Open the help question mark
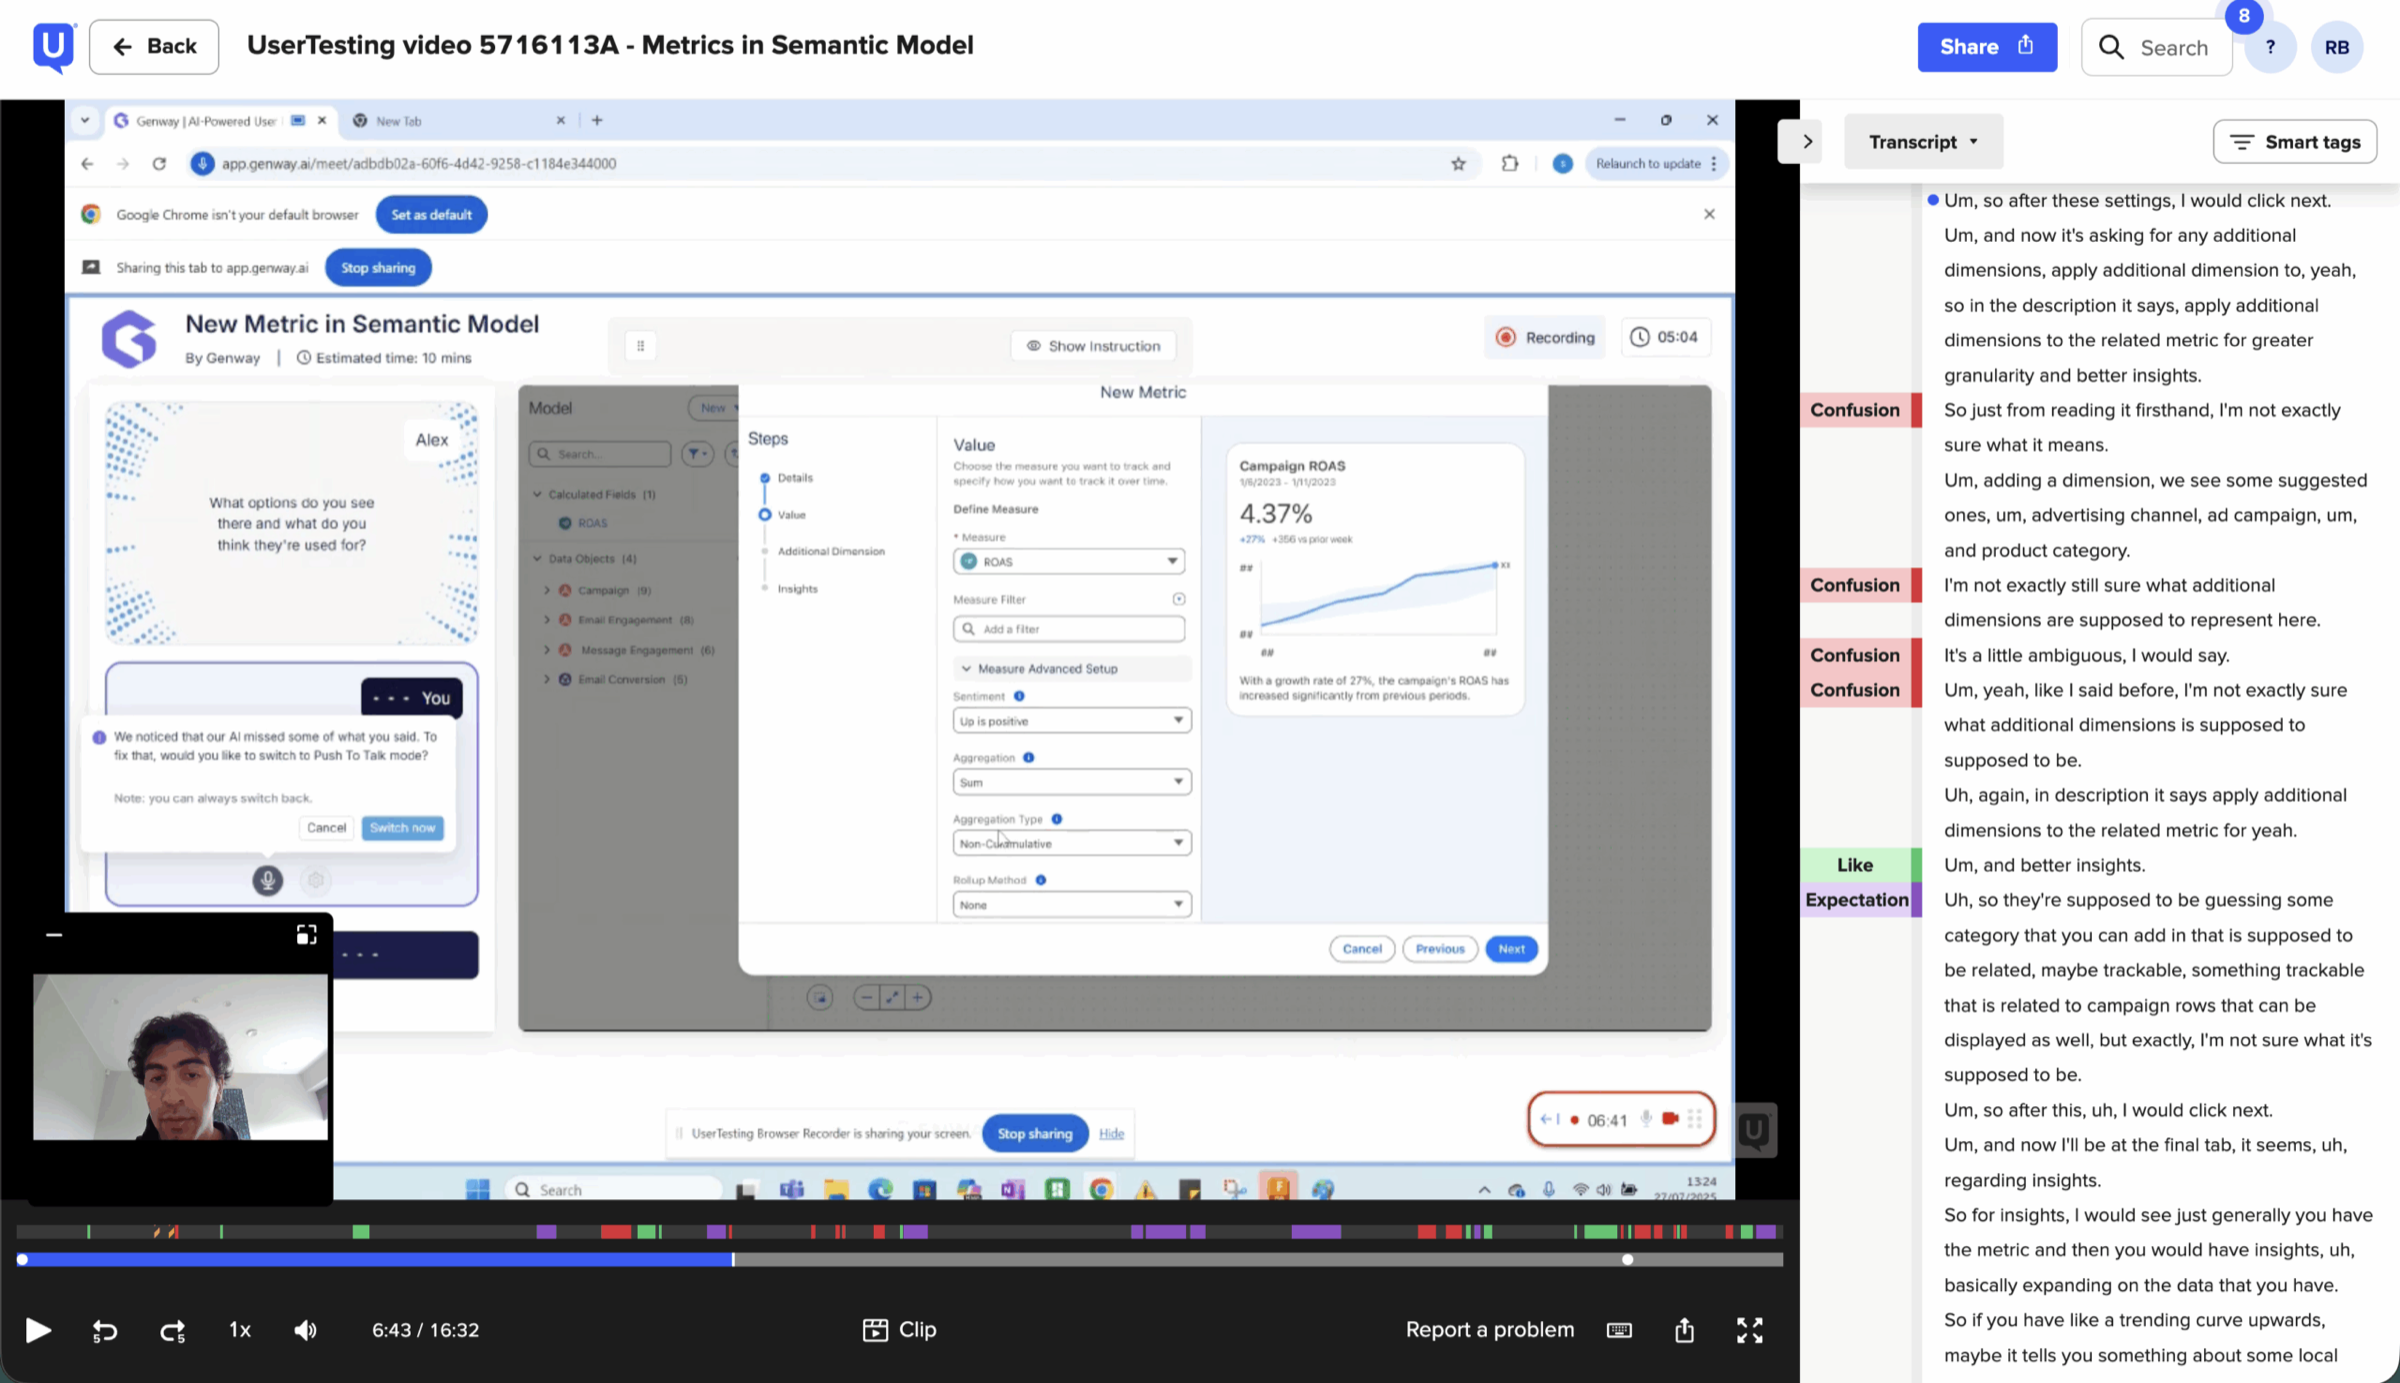This screenshot has height=1383, width=2400. pos(2270,47)
